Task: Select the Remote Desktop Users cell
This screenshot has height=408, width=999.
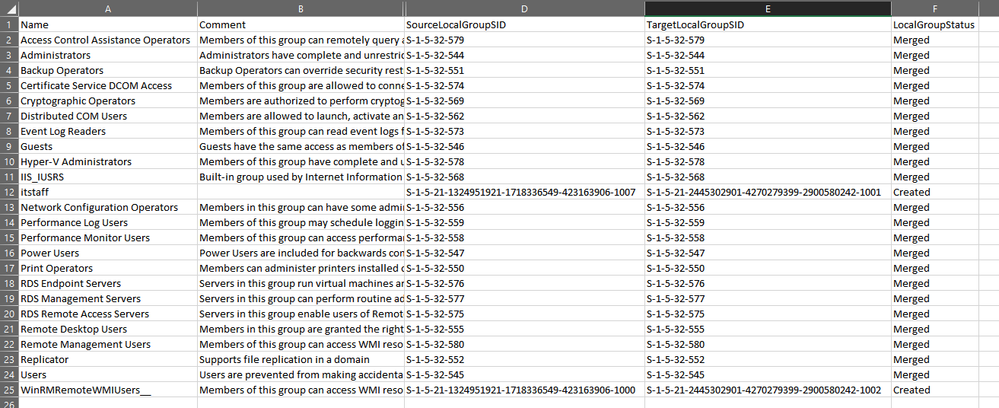Action: (x=108, y=329)
